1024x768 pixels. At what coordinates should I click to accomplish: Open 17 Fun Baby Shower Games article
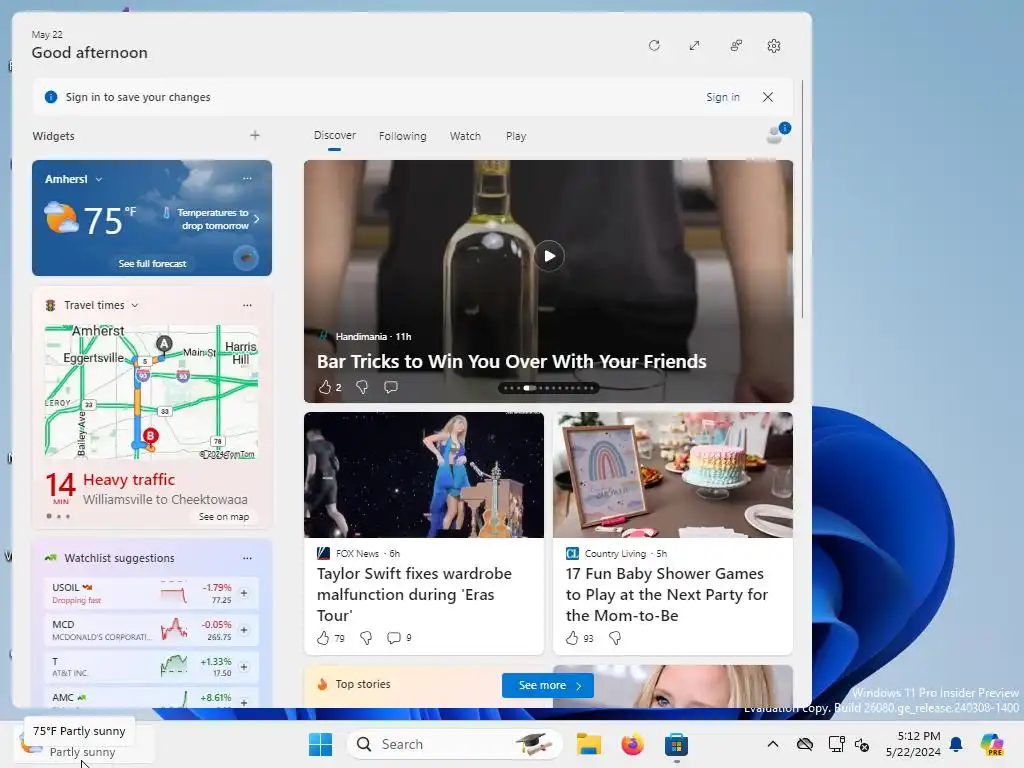pyautogui.click(x=667, y=594)
